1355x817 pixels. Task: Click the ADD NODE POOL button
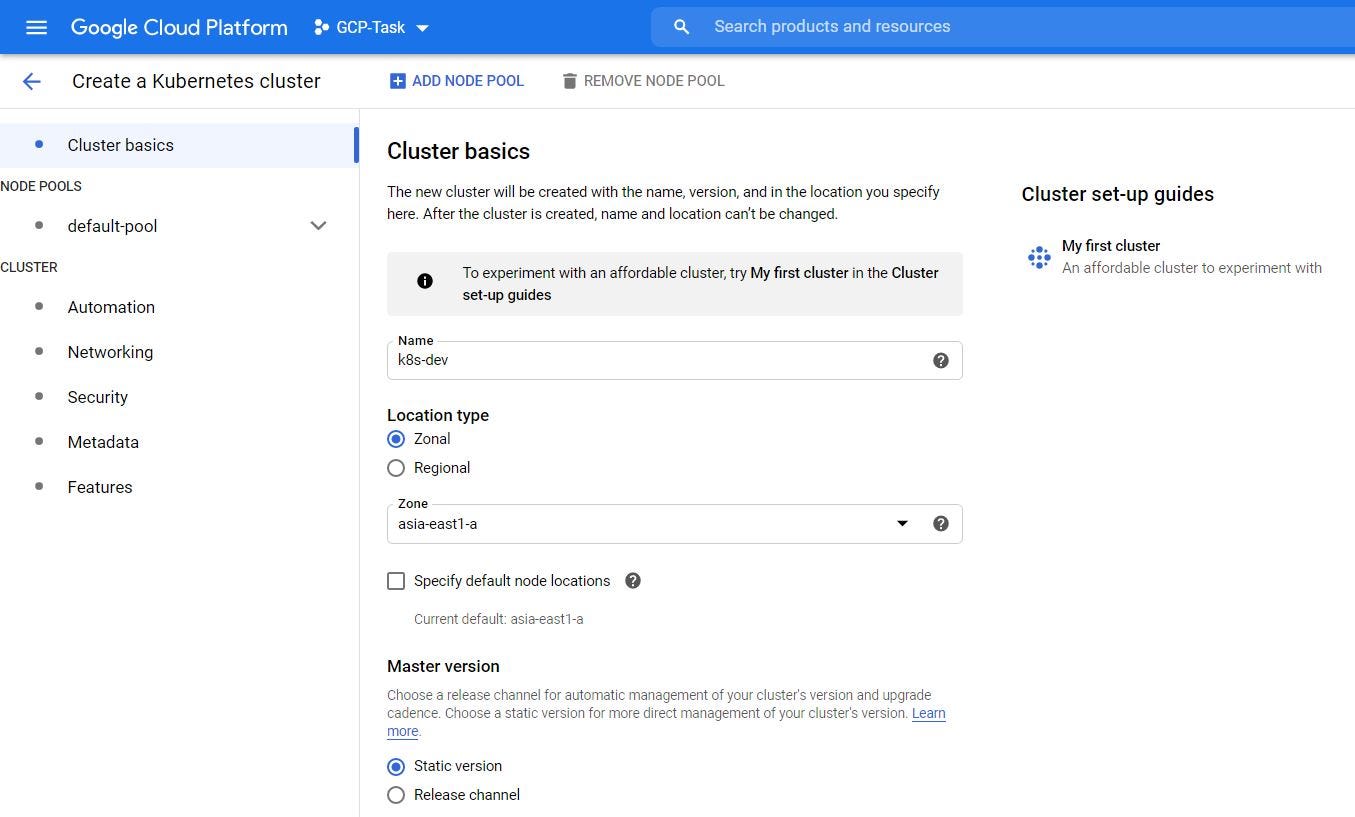[456, 81]
